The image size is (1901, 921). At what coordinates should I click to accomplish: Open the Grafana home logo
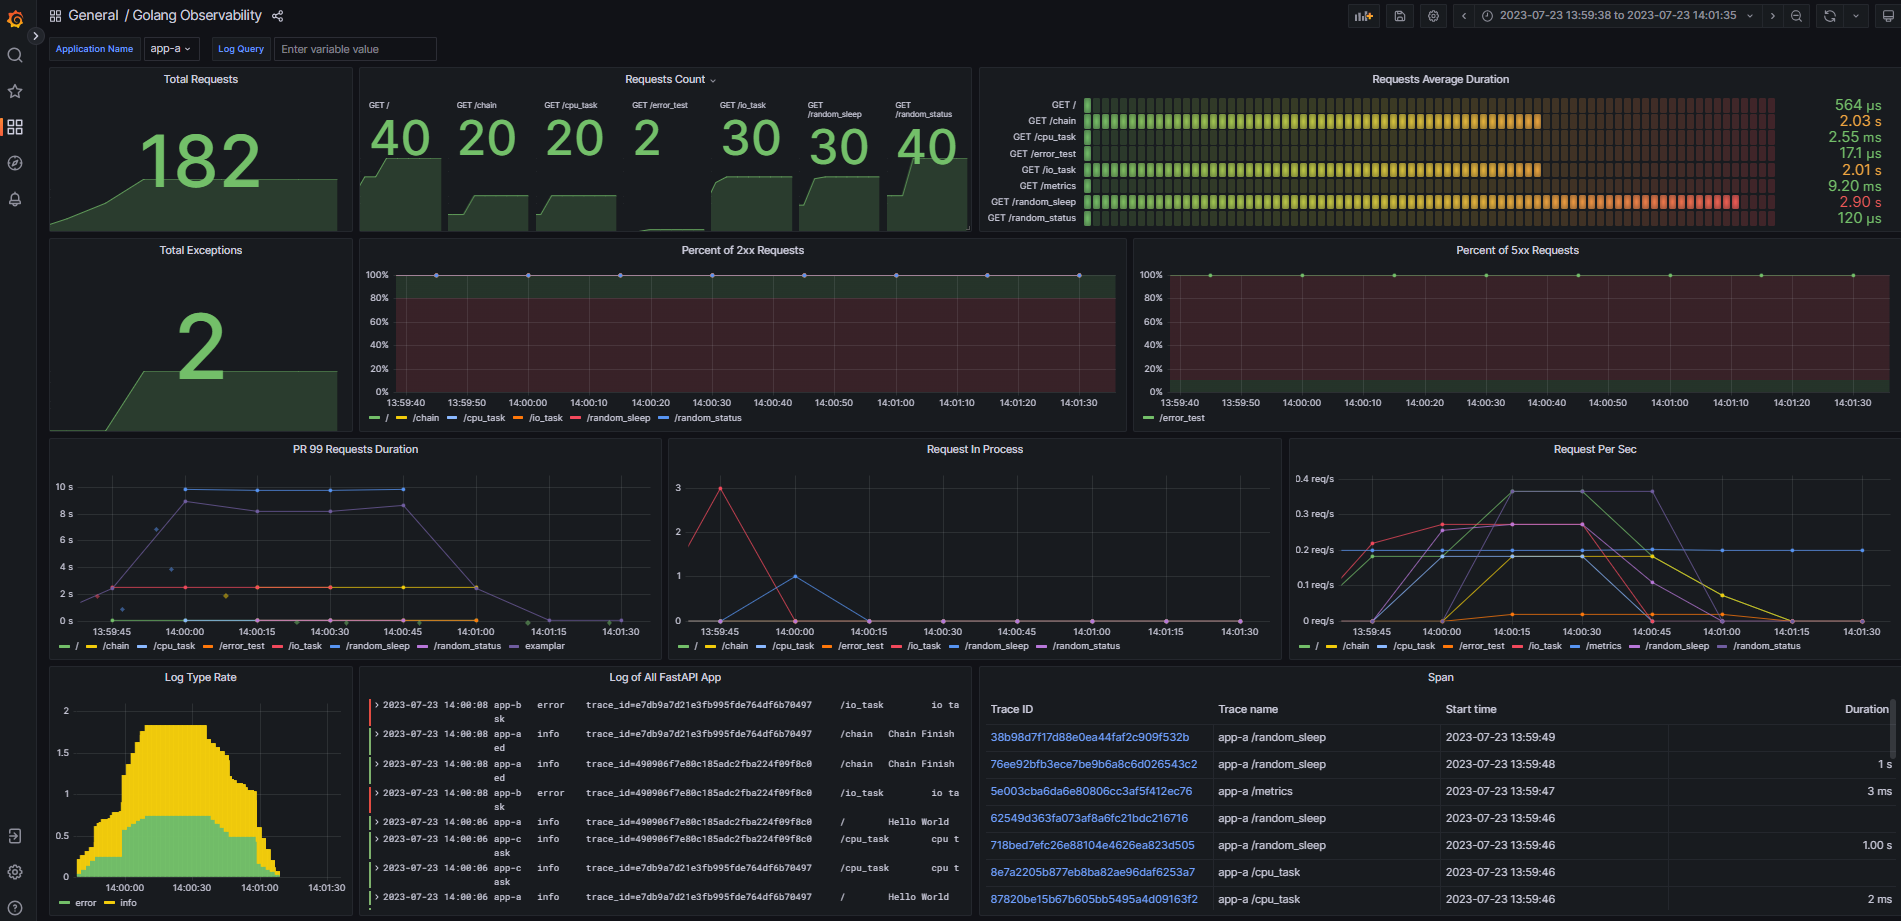(x=15, y=18)
